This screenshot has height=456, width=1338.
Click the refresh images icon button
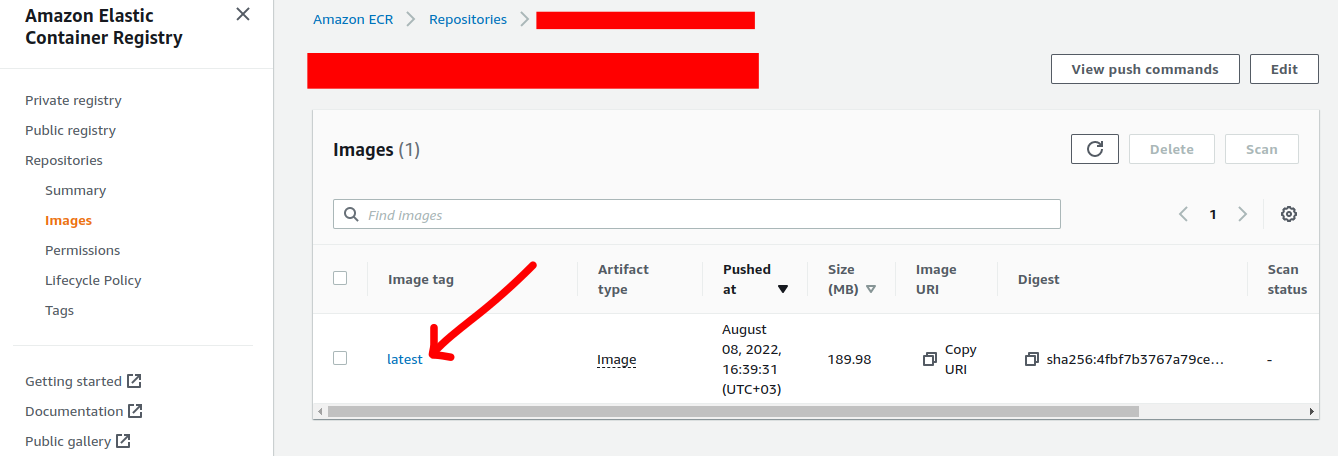1095,149
